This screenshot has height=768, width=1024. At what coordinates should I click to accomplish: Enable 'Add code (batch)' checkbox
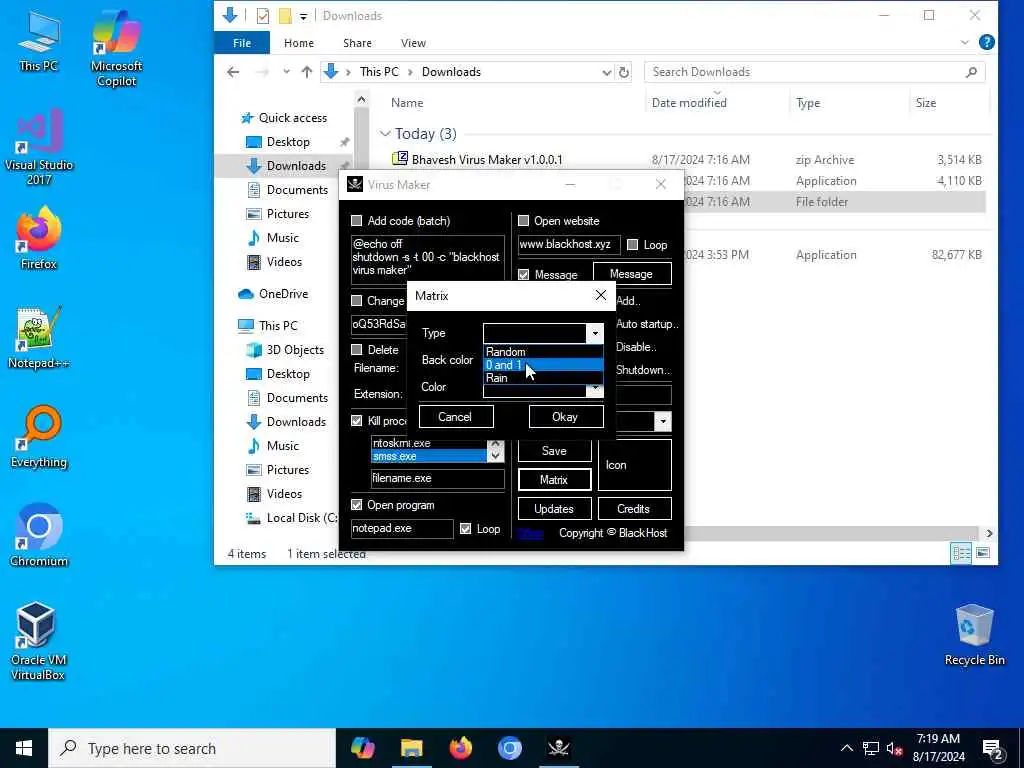(357, 221)
